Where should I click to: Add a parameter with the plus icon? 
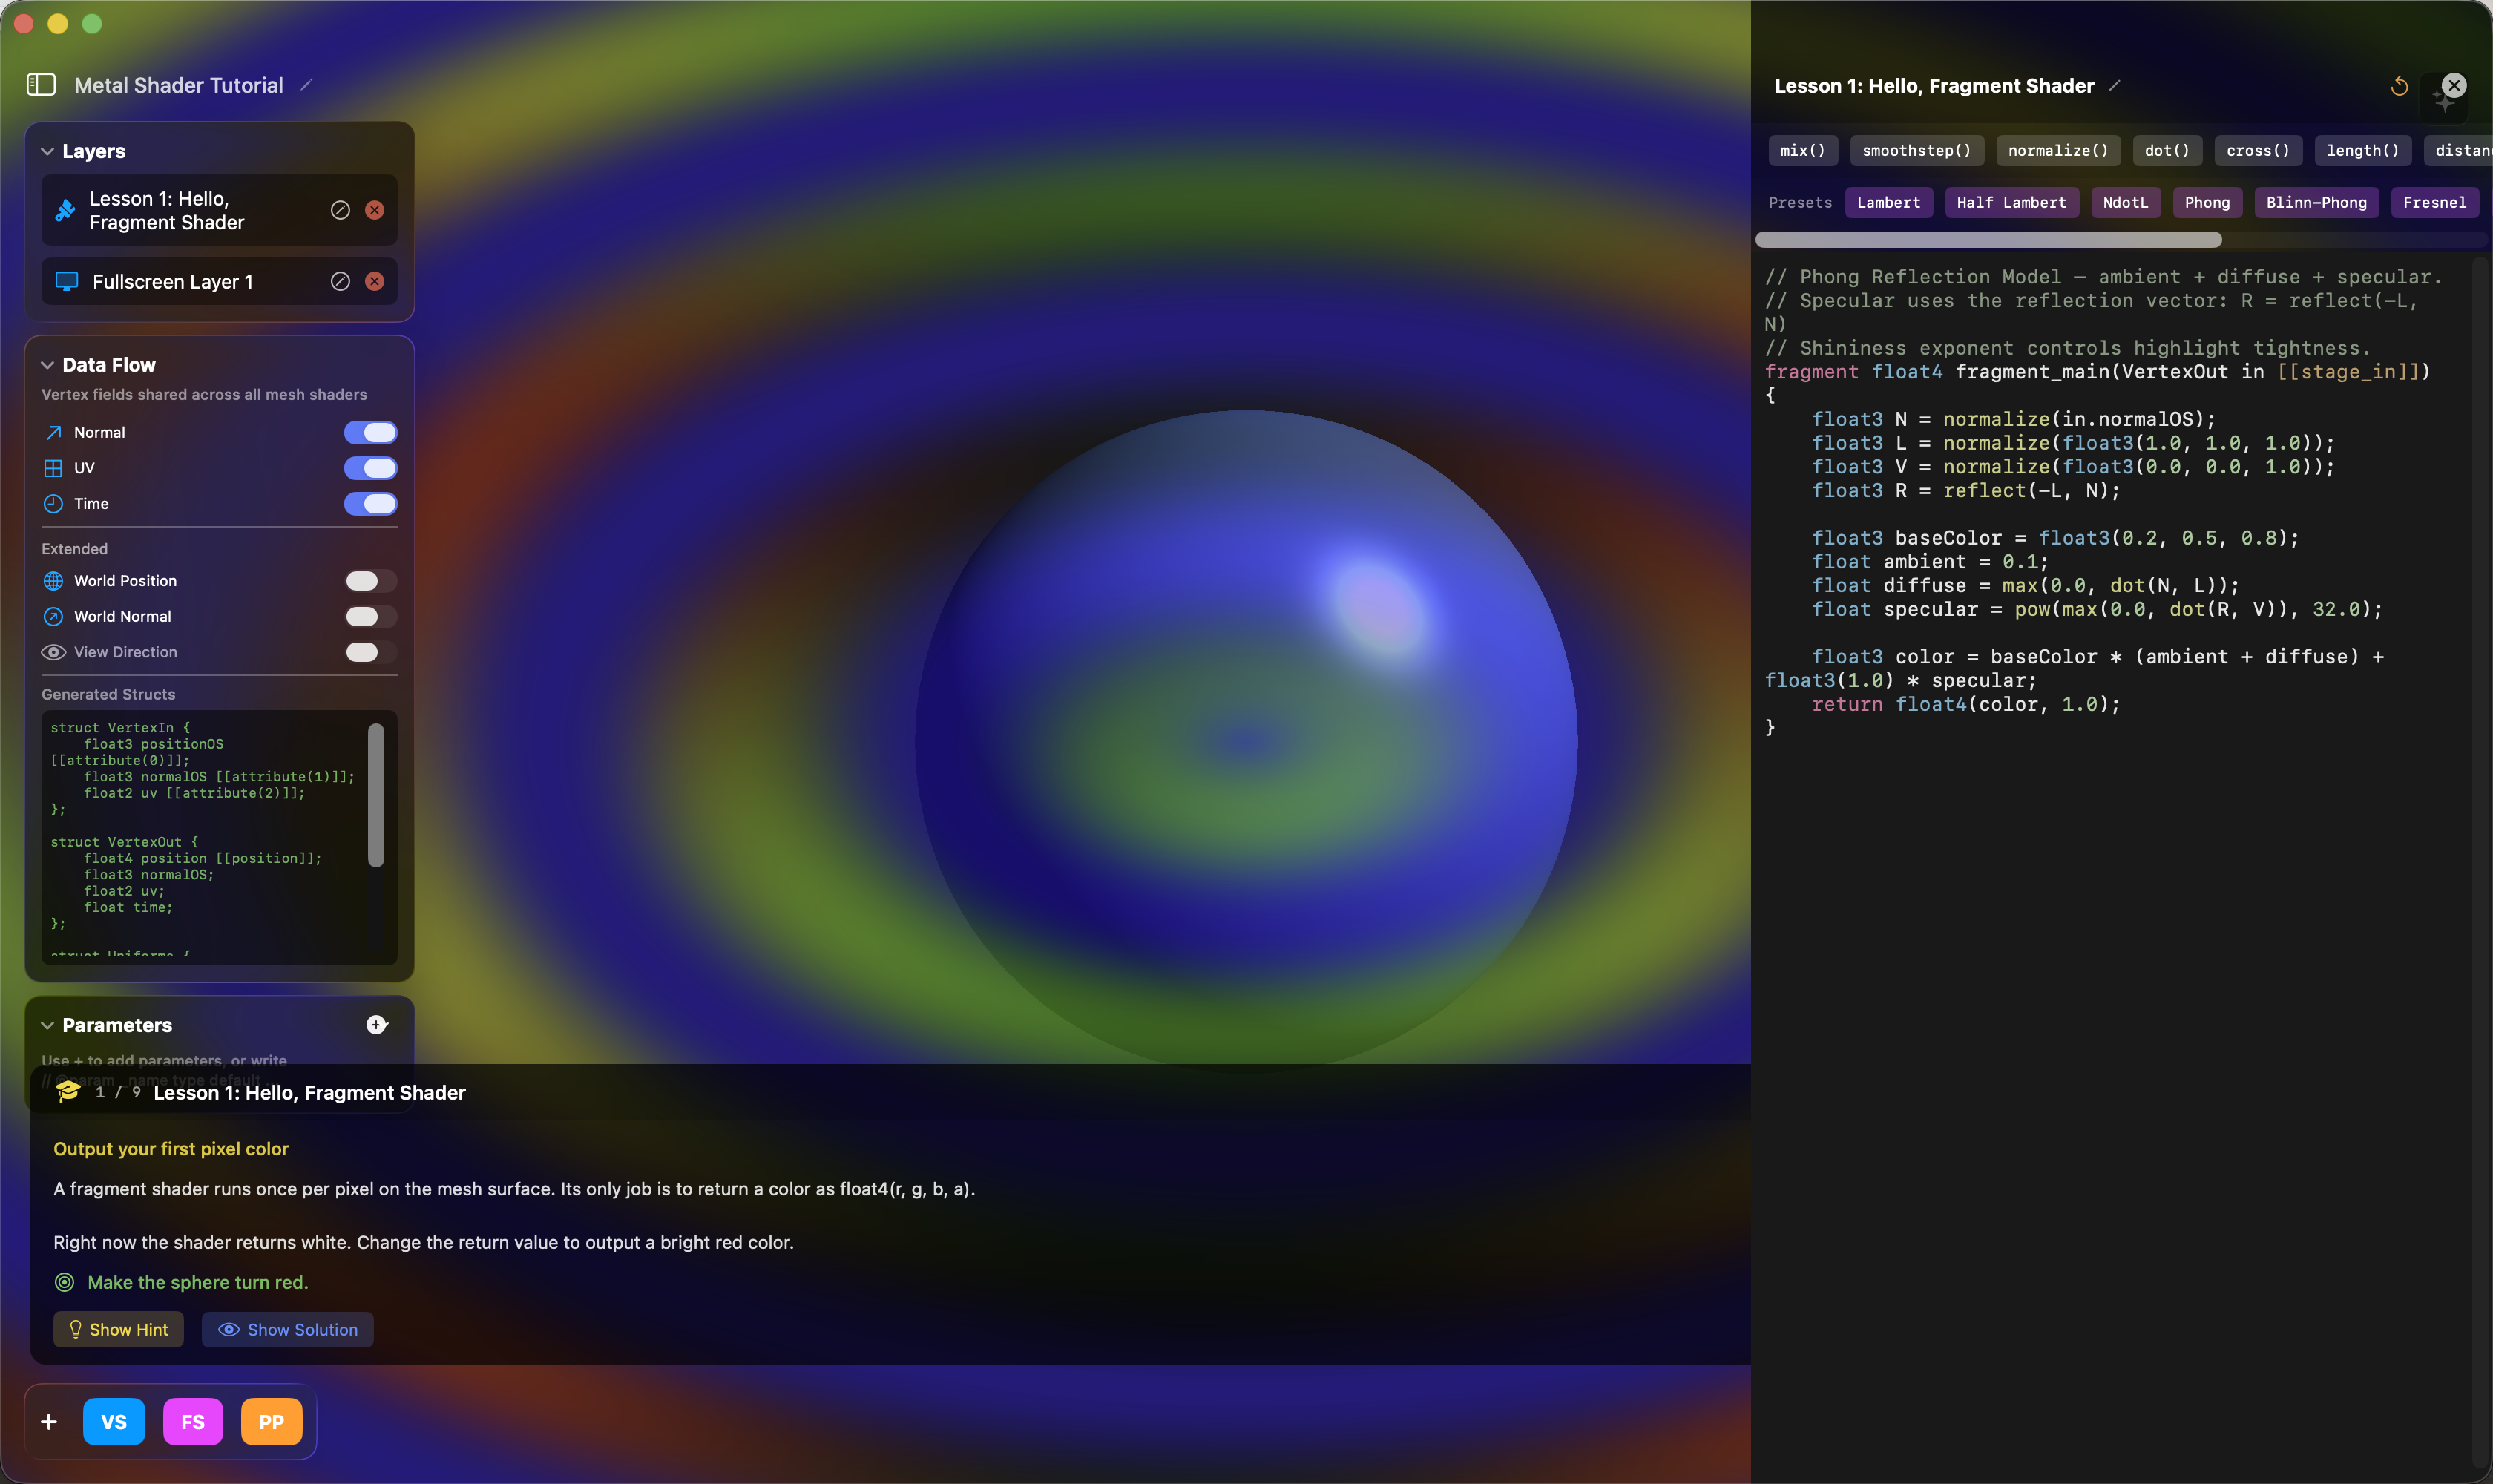pos(377,1025)
